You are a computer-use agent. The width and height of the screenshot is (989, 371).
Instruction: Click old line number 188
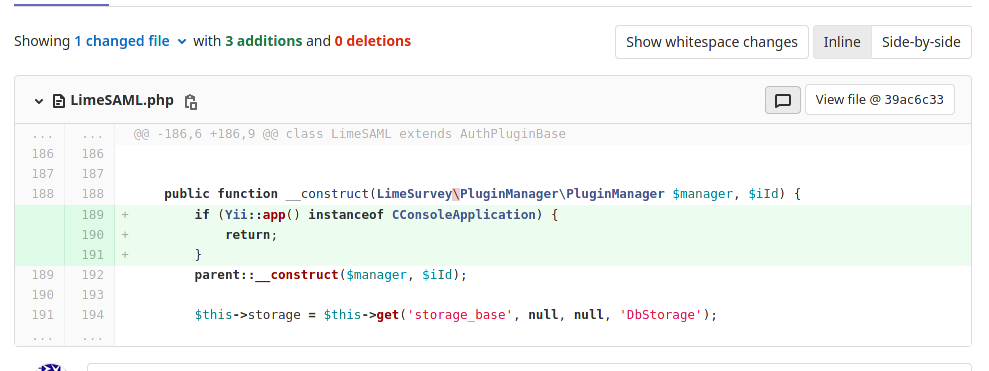(x=42, y=194)
